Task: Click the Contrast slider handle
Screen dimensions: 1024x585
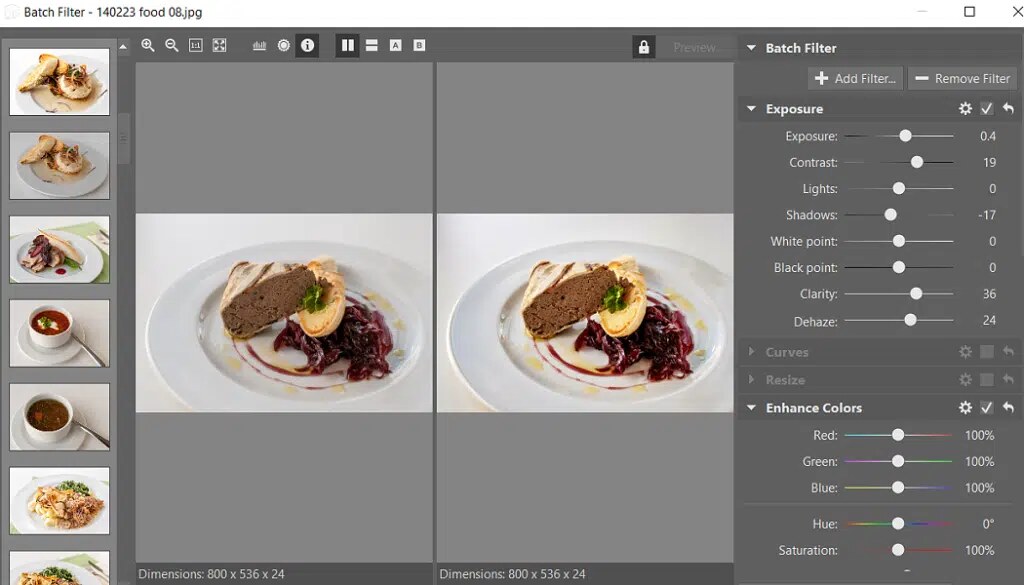Action: tap(917, 162)
